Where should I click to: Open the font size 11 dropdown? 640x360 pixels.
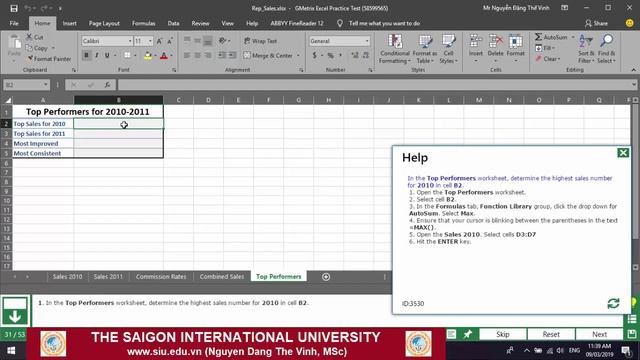150,41
